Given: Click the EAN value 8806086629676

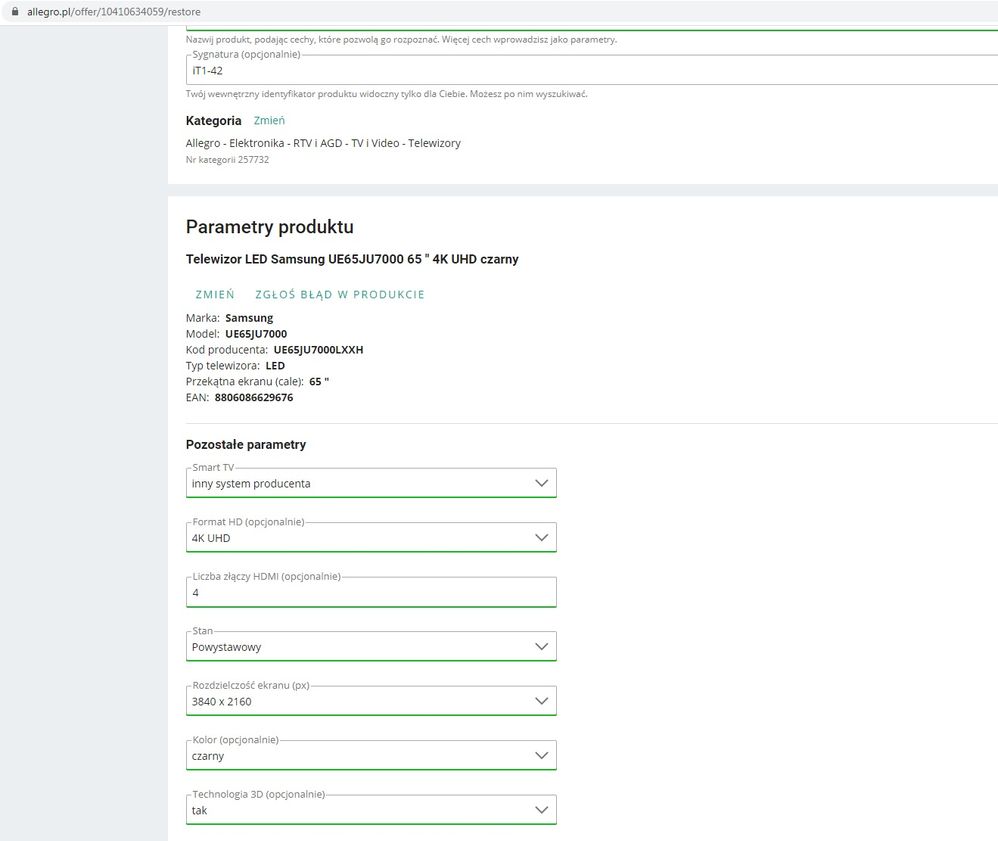Looking at the screenshot, I should coord(254,397).
